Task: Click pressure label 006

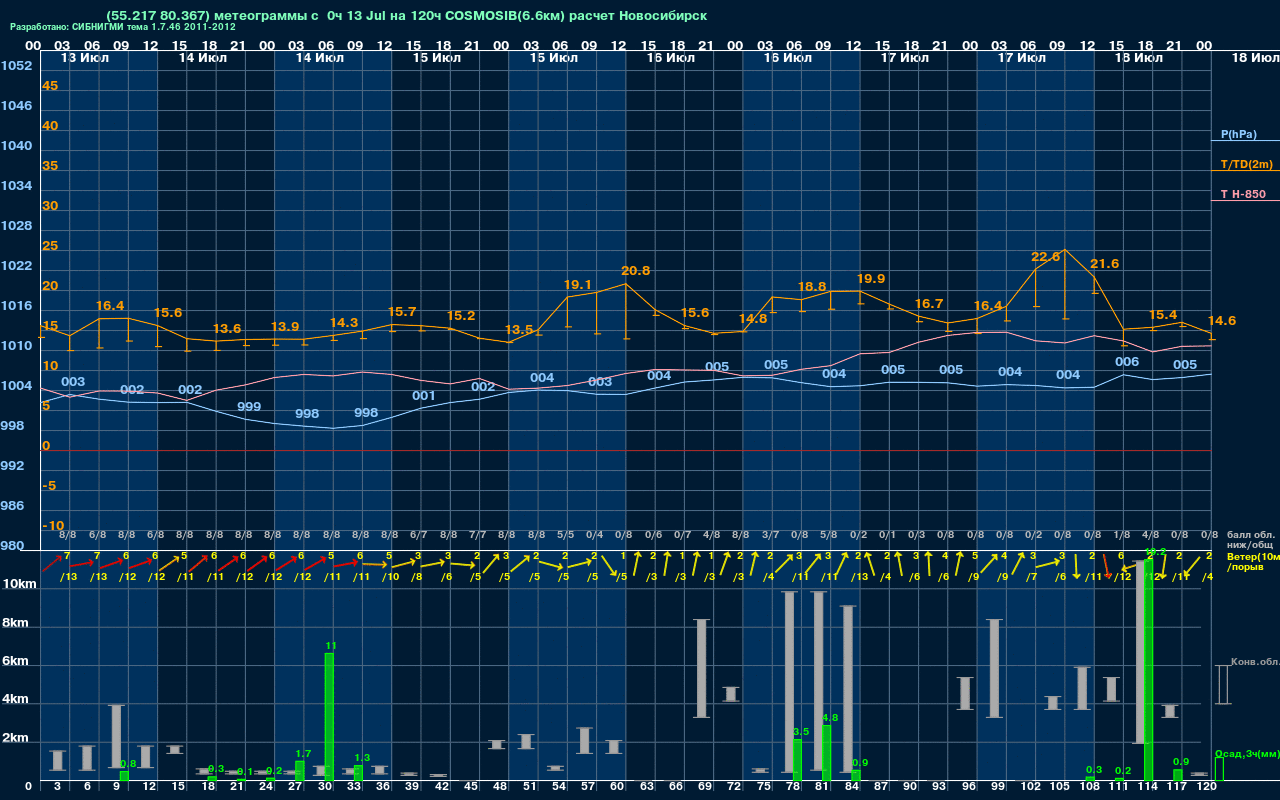Action: click(x=1127, y=362)
